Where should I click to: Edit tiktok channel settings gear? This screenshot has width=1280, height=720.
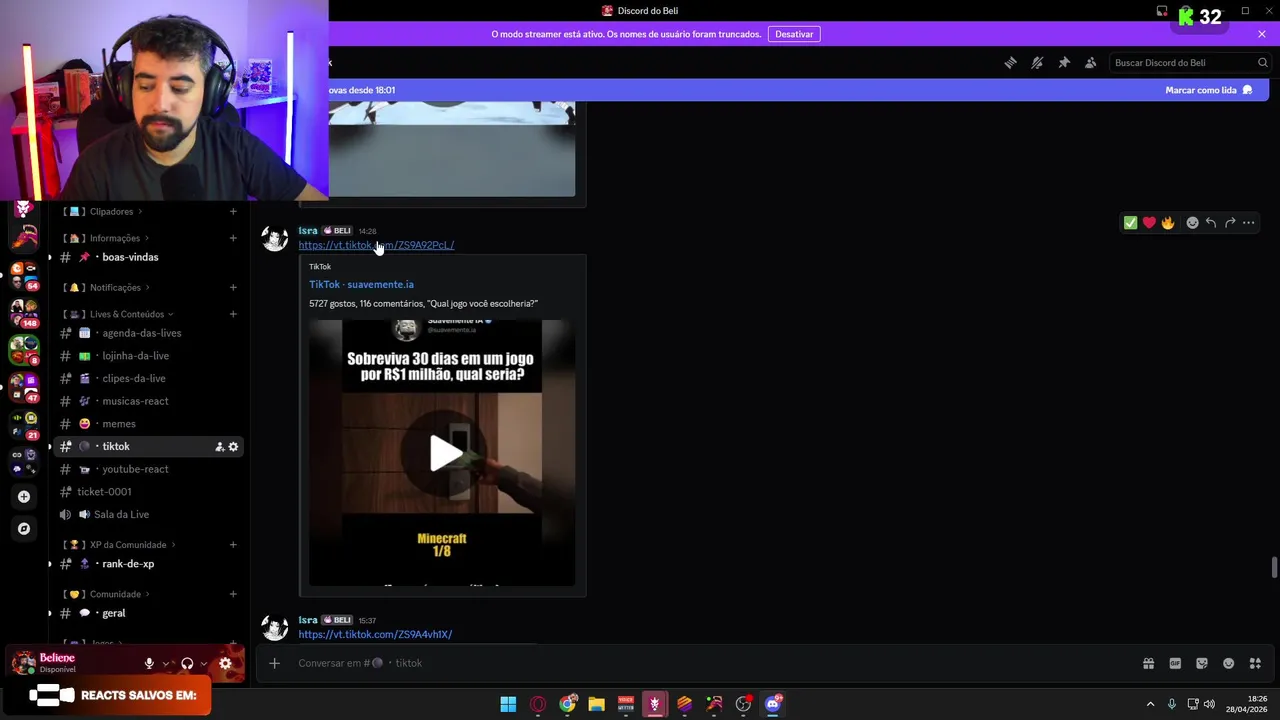coord(233,447)
